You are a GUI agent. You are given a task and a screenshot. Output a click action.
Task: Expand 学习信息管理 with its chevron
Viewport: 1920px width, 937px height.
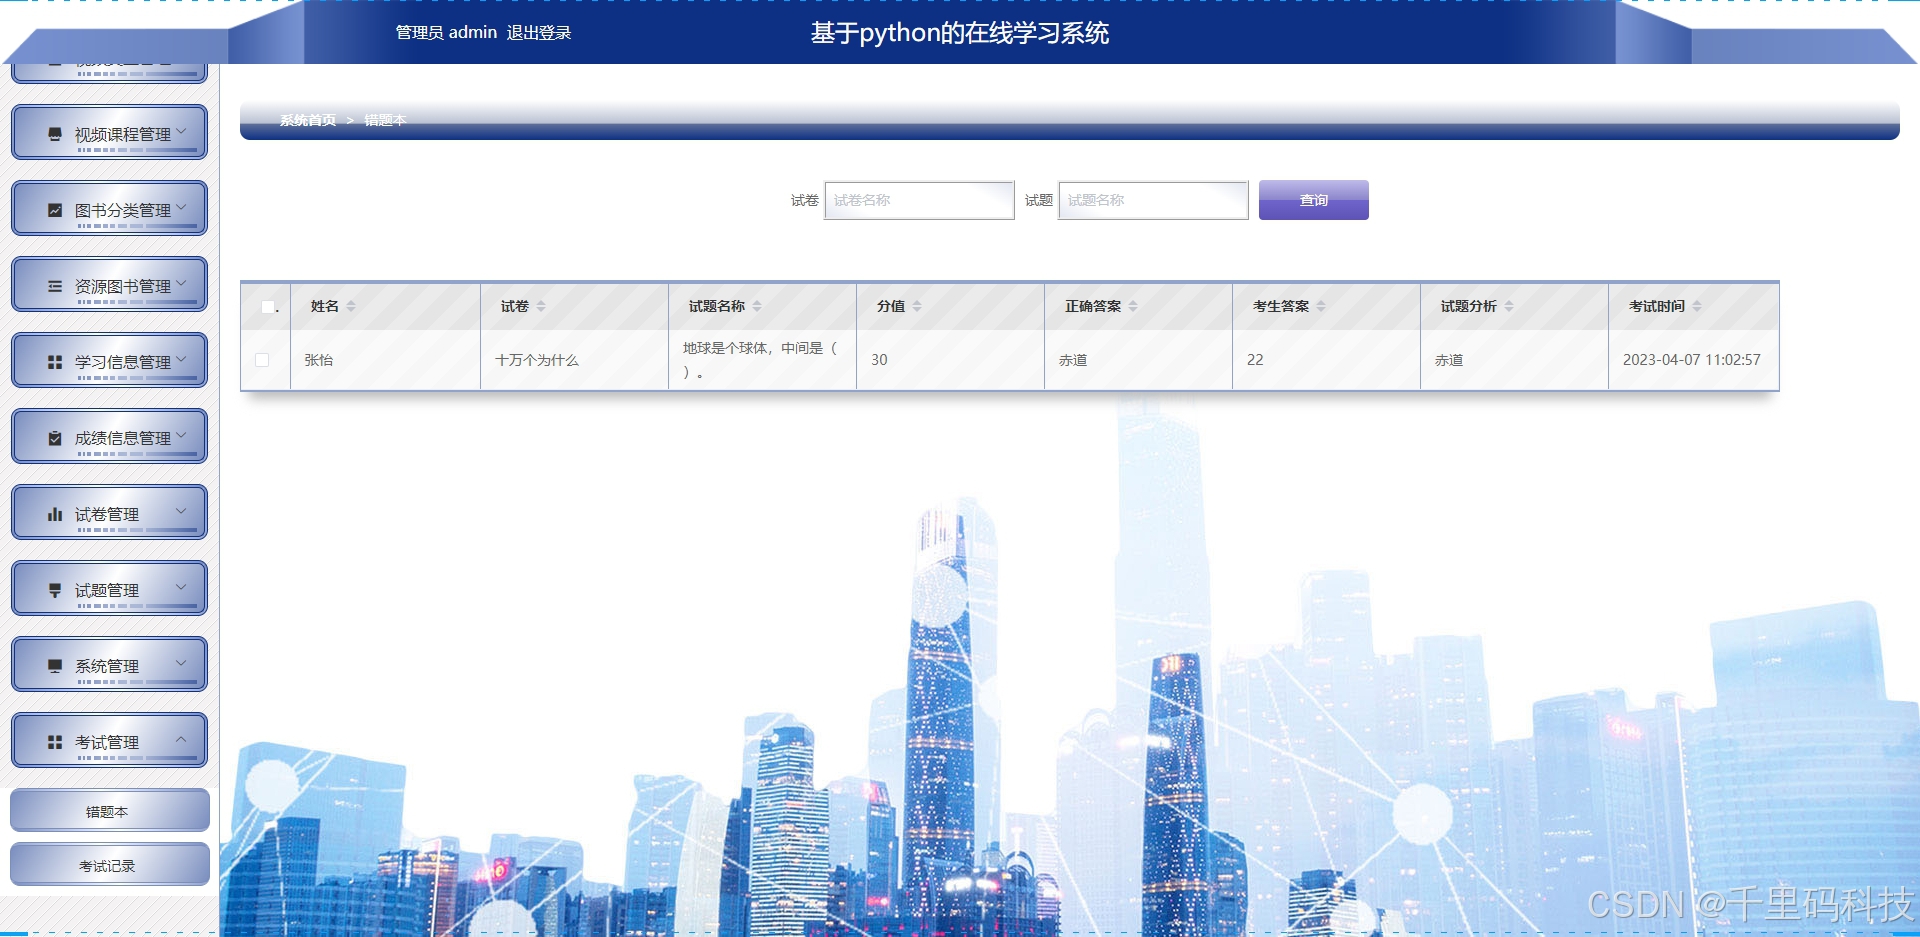pos(181,359)
